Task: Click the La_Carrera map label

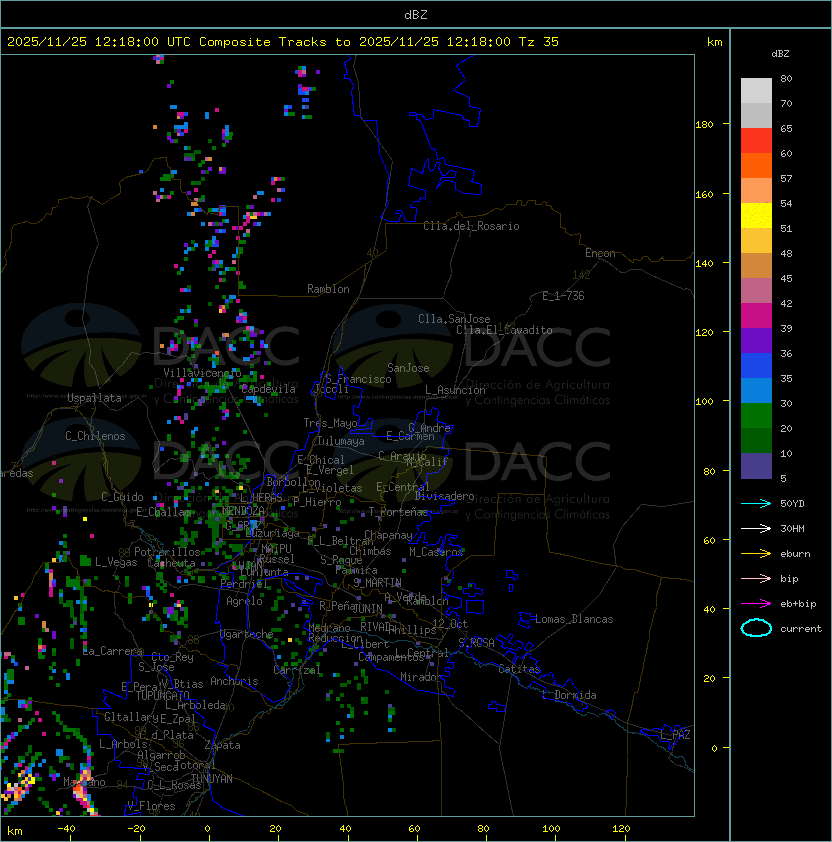Action: [112, 651]
